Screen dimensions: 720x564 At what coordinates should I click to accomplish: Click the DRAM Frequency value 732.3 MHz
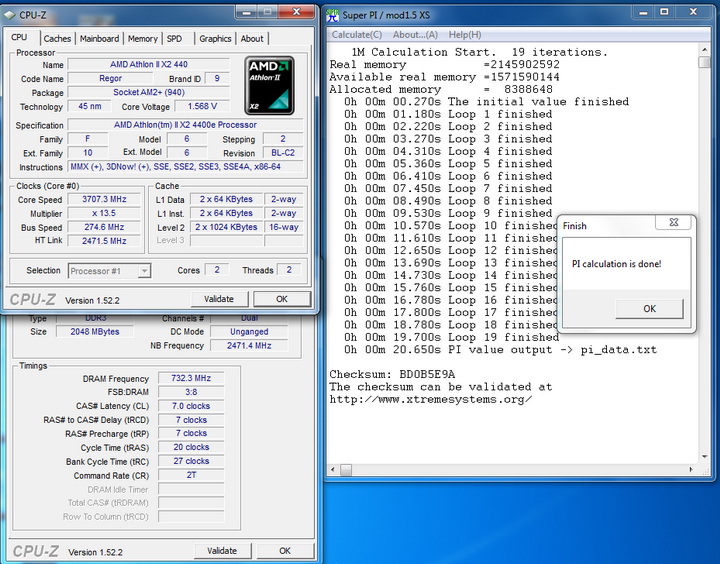click(191, 378)
